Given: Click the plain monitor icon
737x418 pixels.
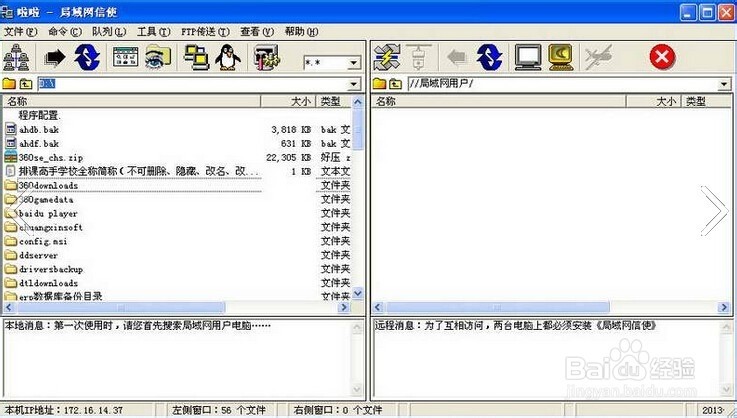Looking at the screenshot, I should (x=528, y=57).
